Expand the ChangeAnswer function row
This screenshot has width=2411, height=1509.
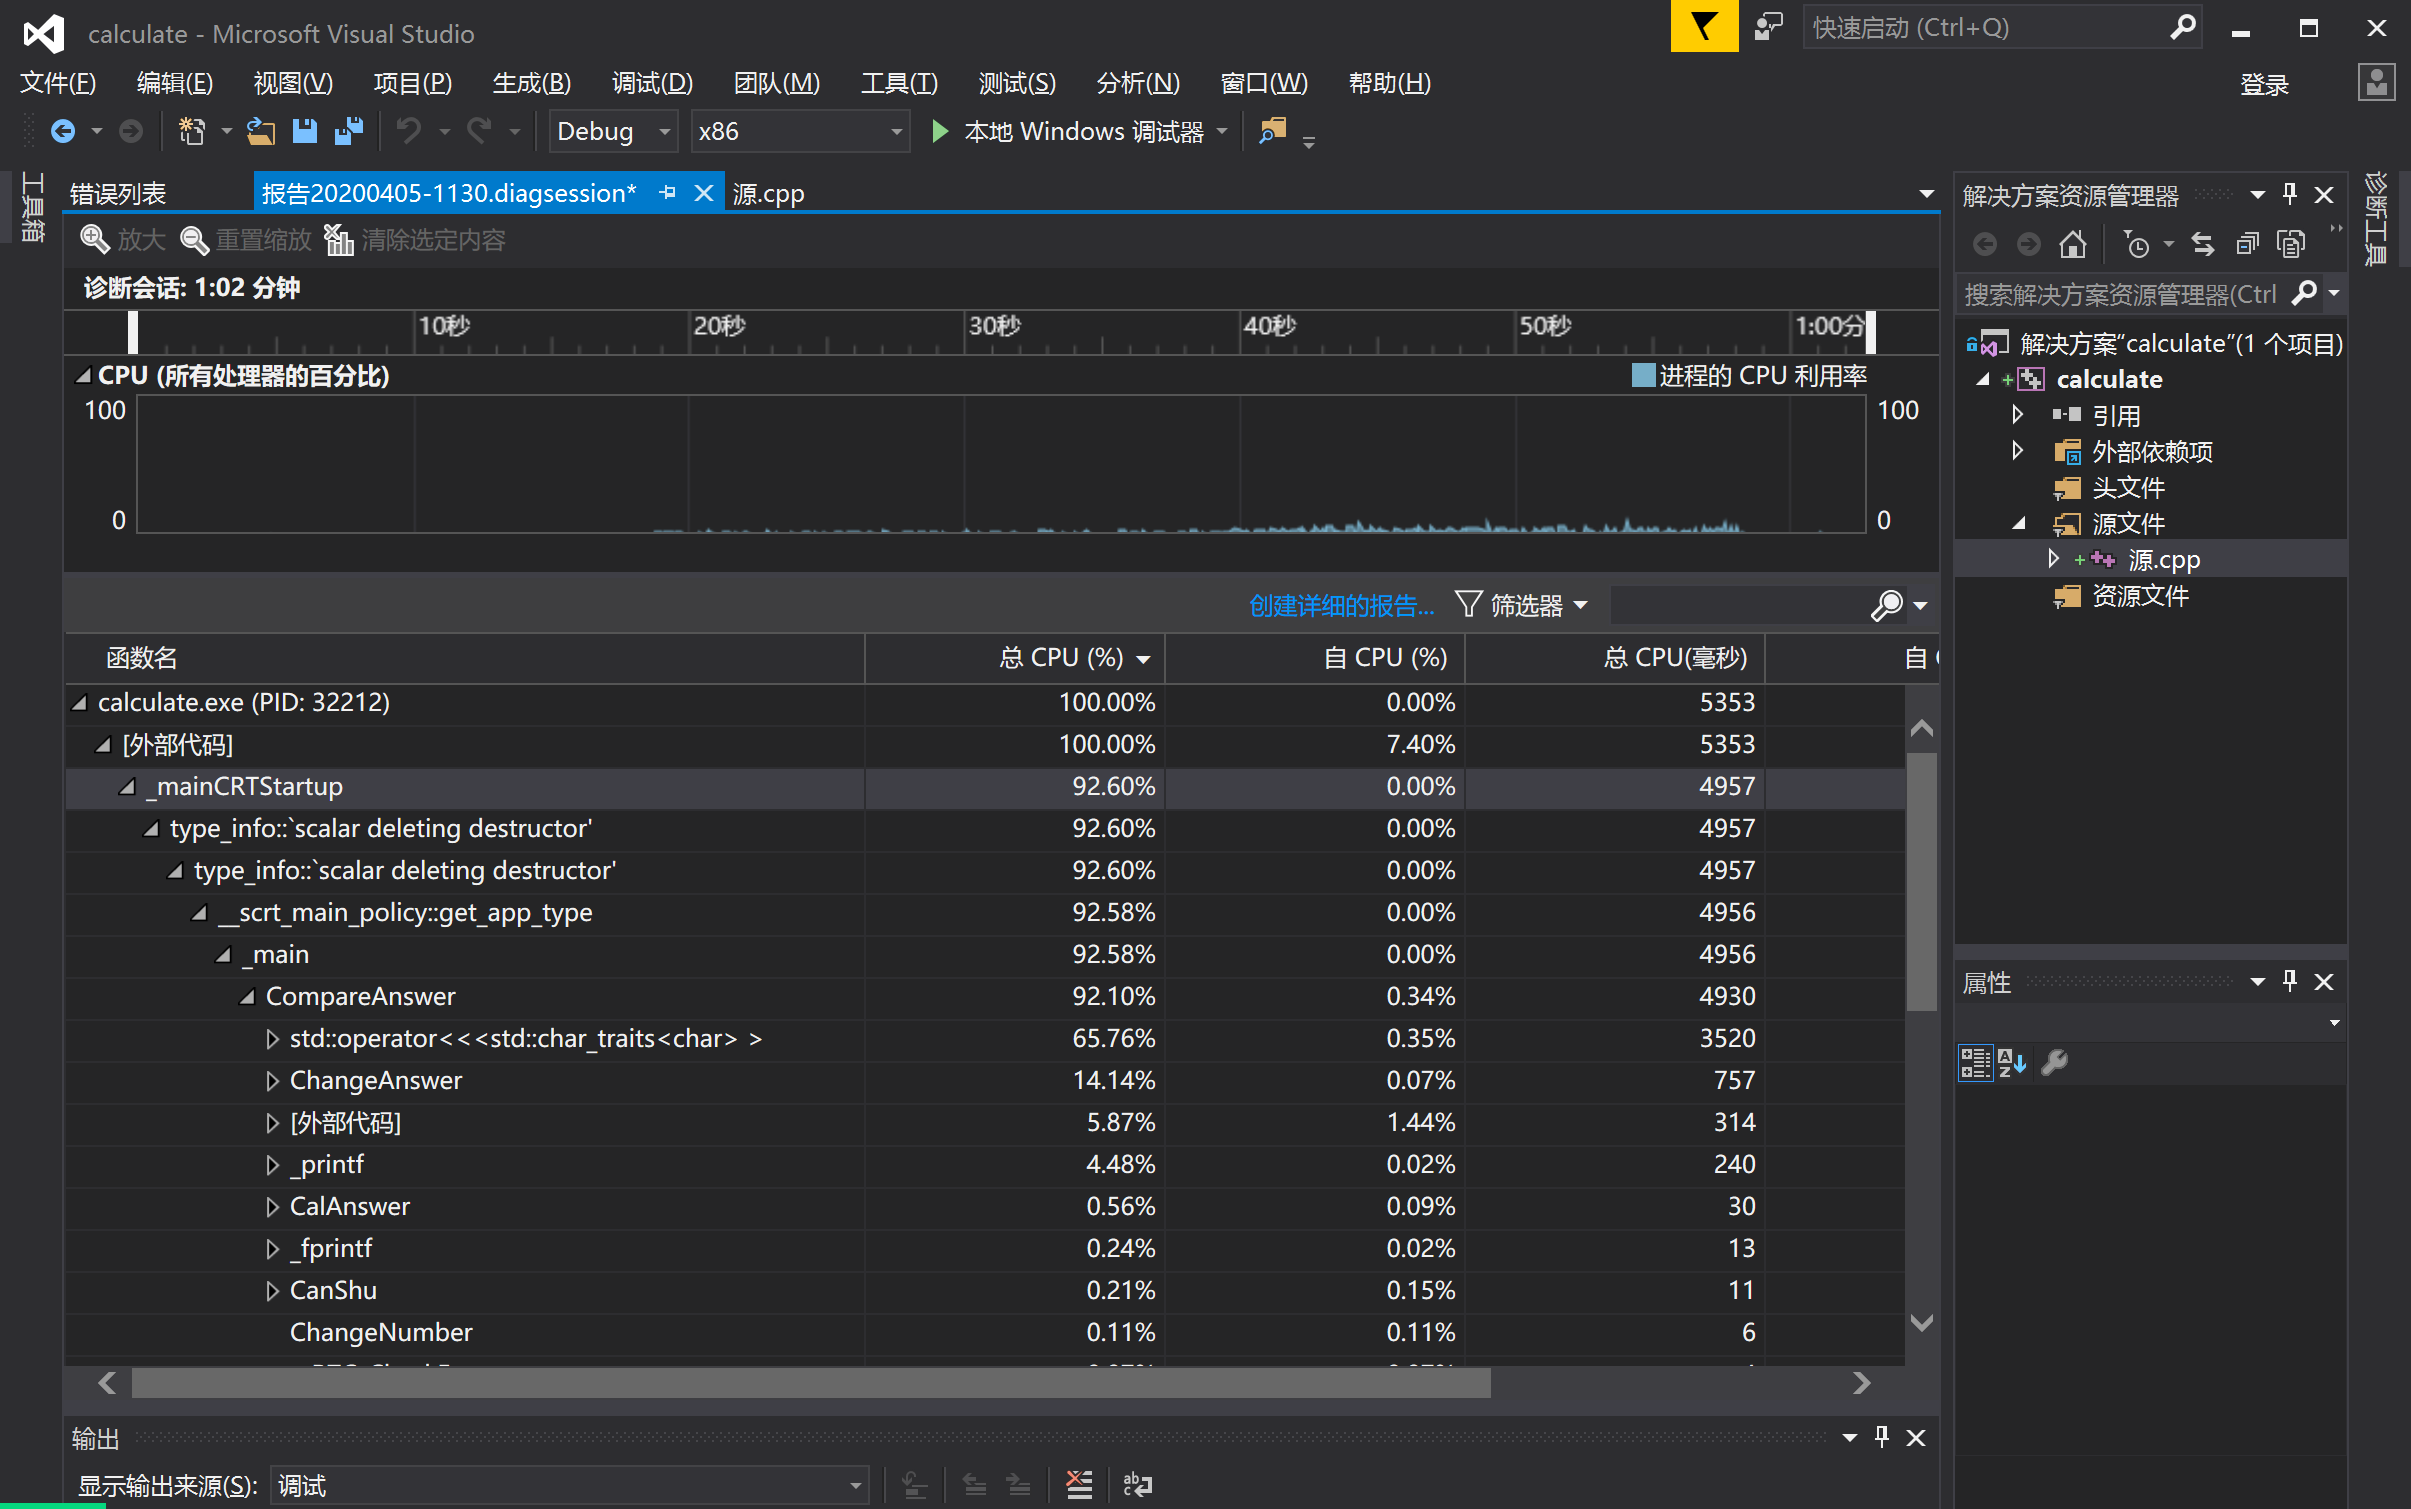(272, 1081)
